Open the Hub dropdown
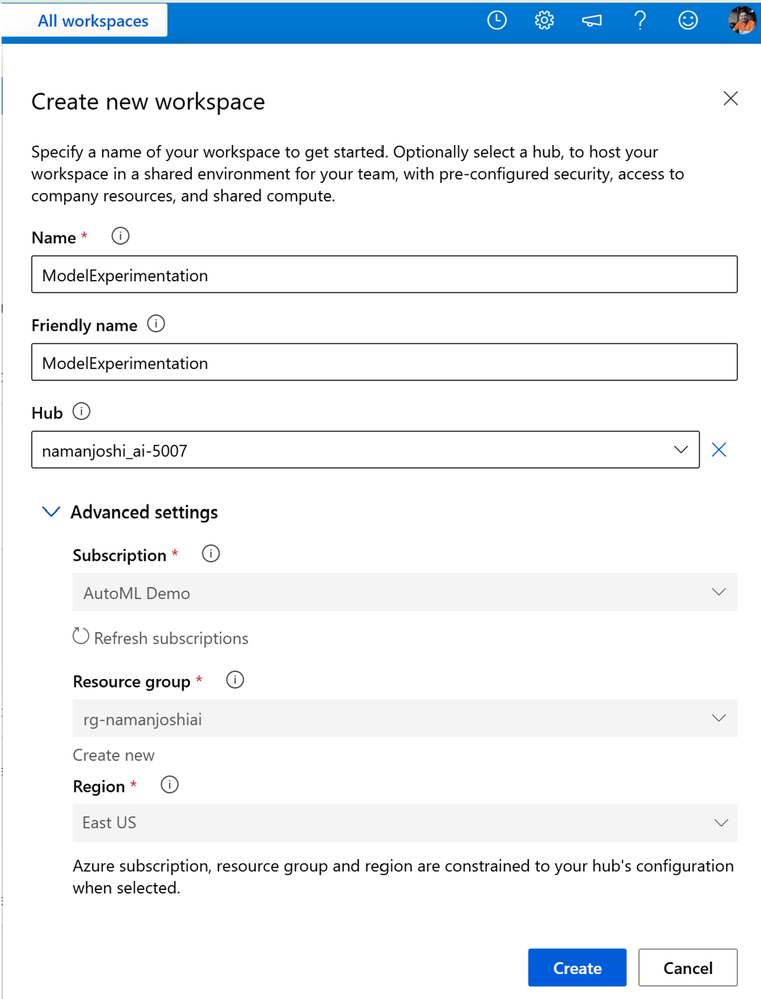 (365, 450)
